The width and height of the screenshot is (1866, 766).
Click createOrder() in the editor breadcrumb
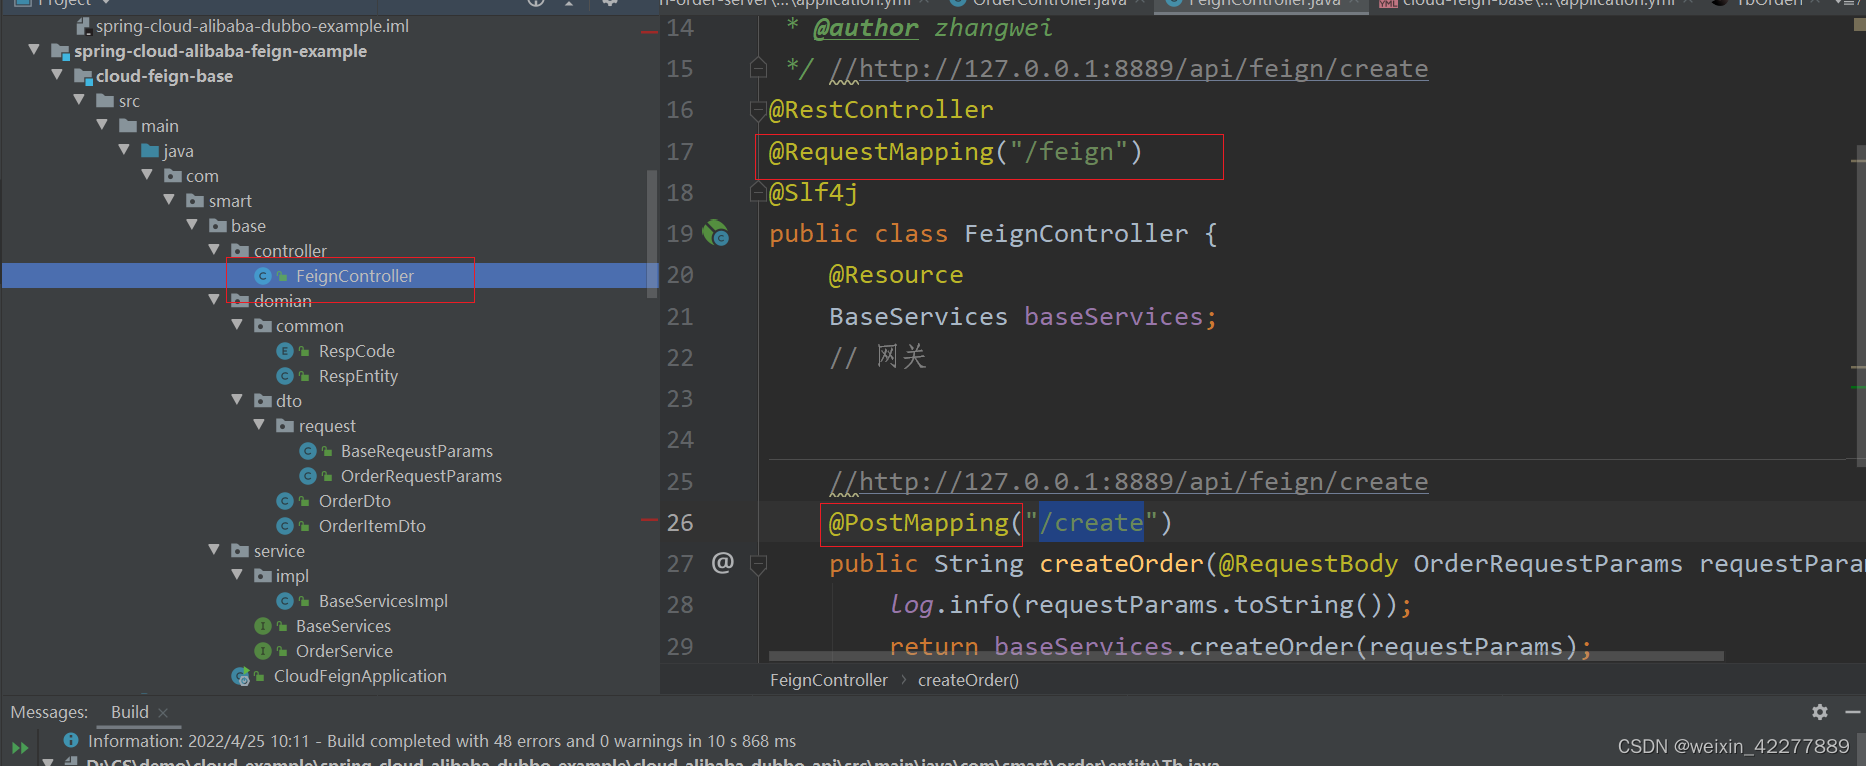pos(968,680)
